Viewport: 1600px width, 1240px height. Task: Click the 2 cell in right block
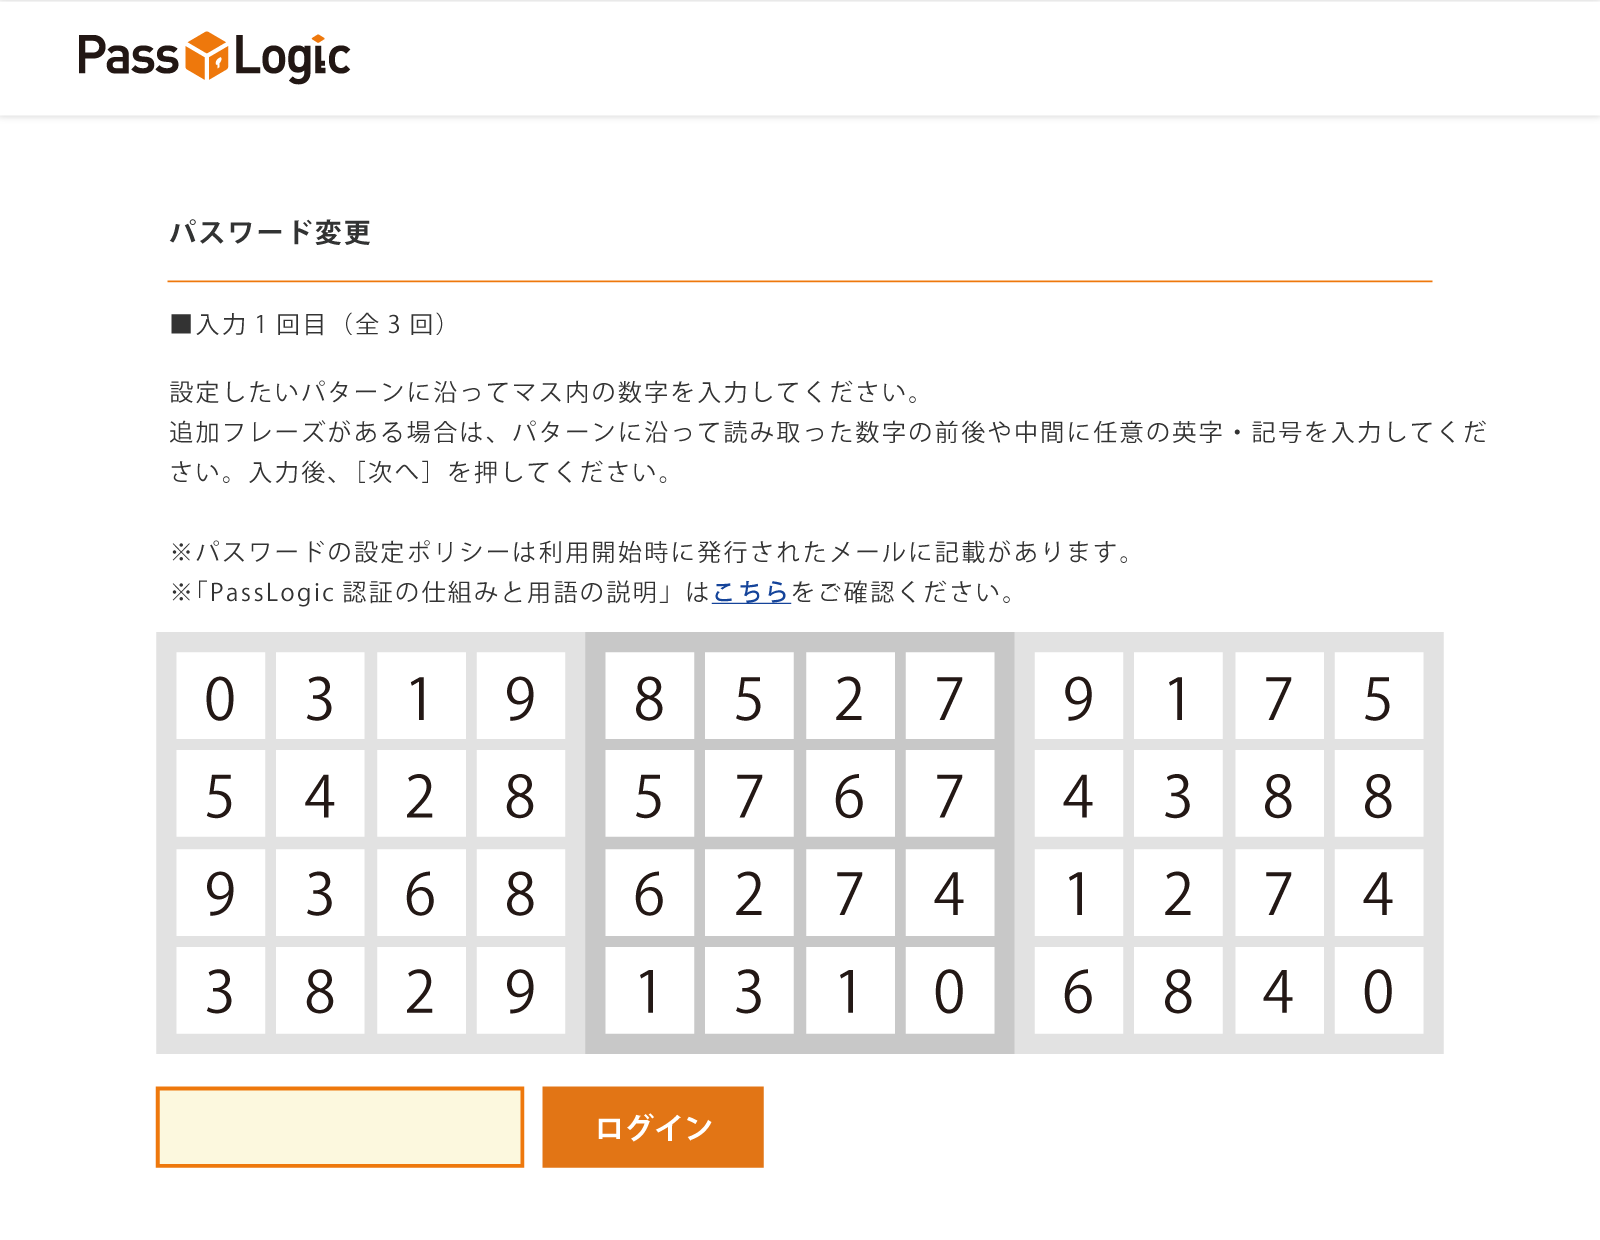tap(1178, 893)
